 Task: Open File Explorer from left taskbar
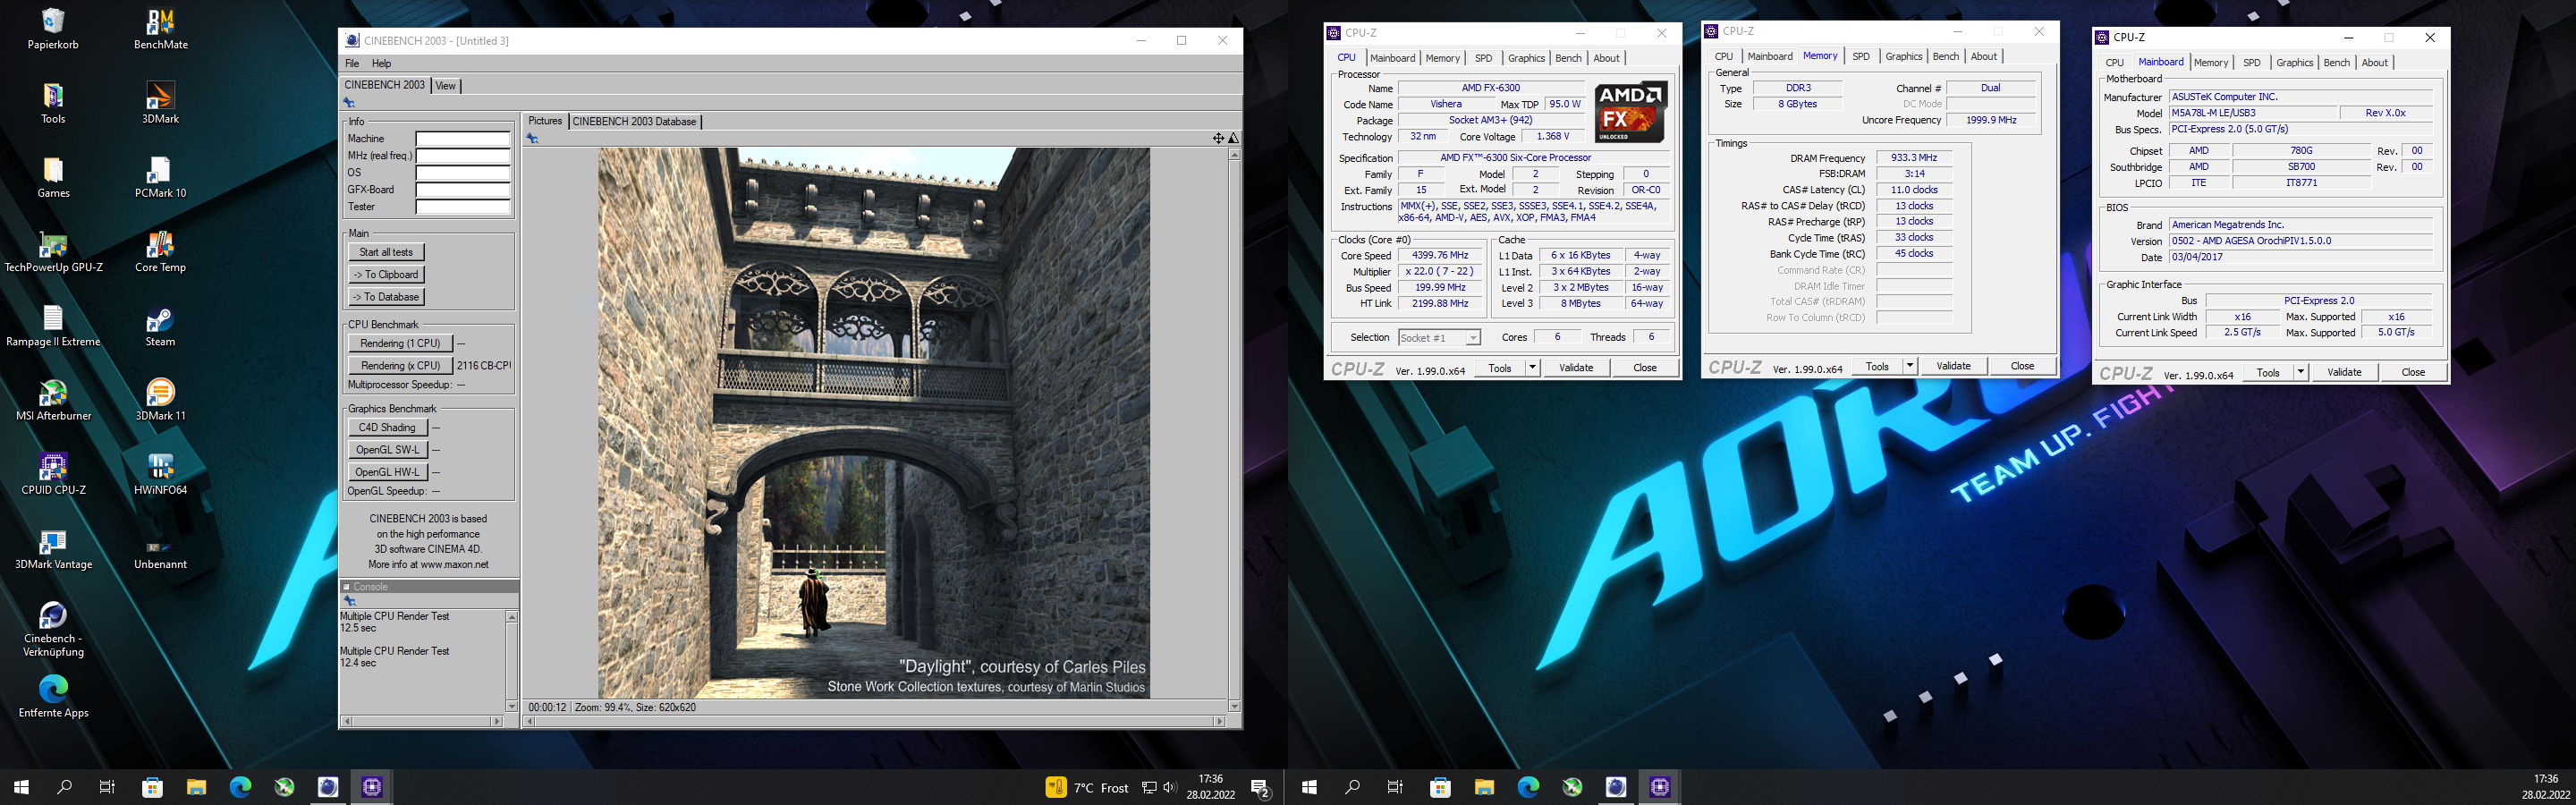pyautogui.click(x=196, y=787)
